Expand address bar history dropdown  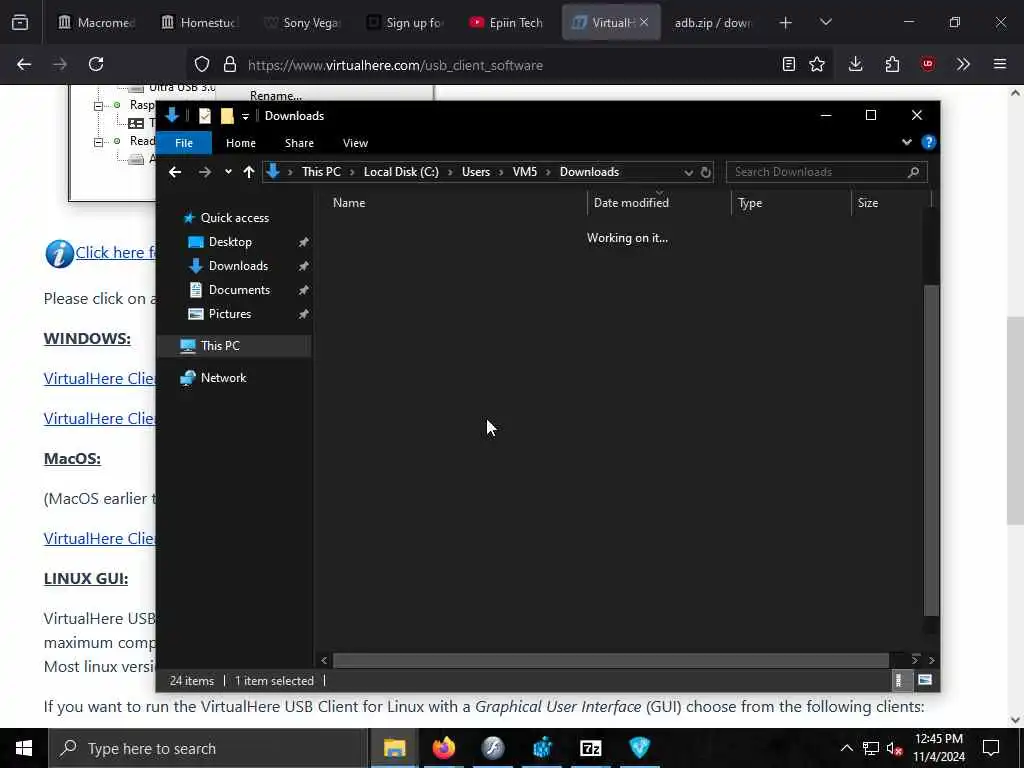tap(688, 172)
